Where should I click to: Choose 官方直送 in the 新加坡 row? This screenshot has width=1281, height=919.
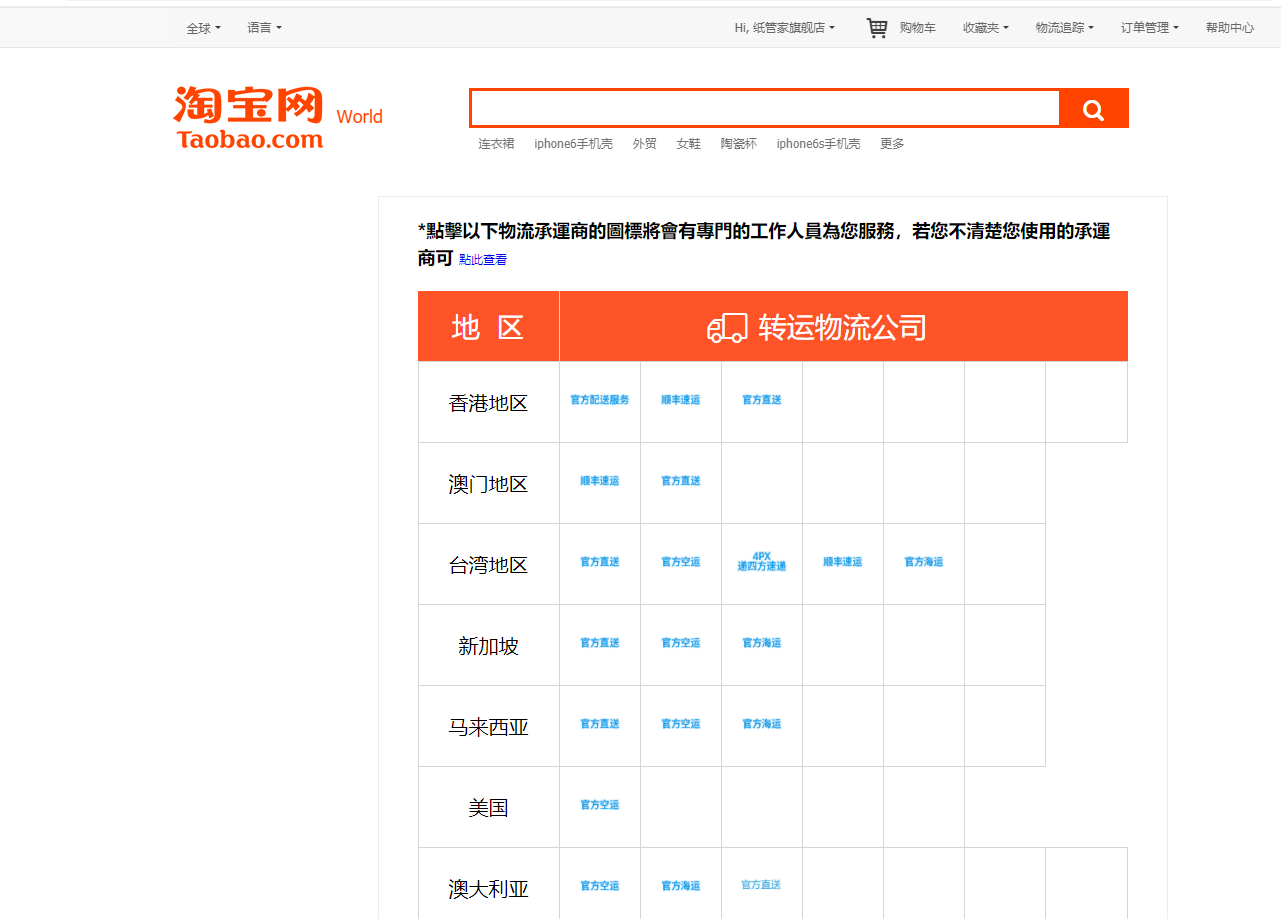tap(600, 643)
